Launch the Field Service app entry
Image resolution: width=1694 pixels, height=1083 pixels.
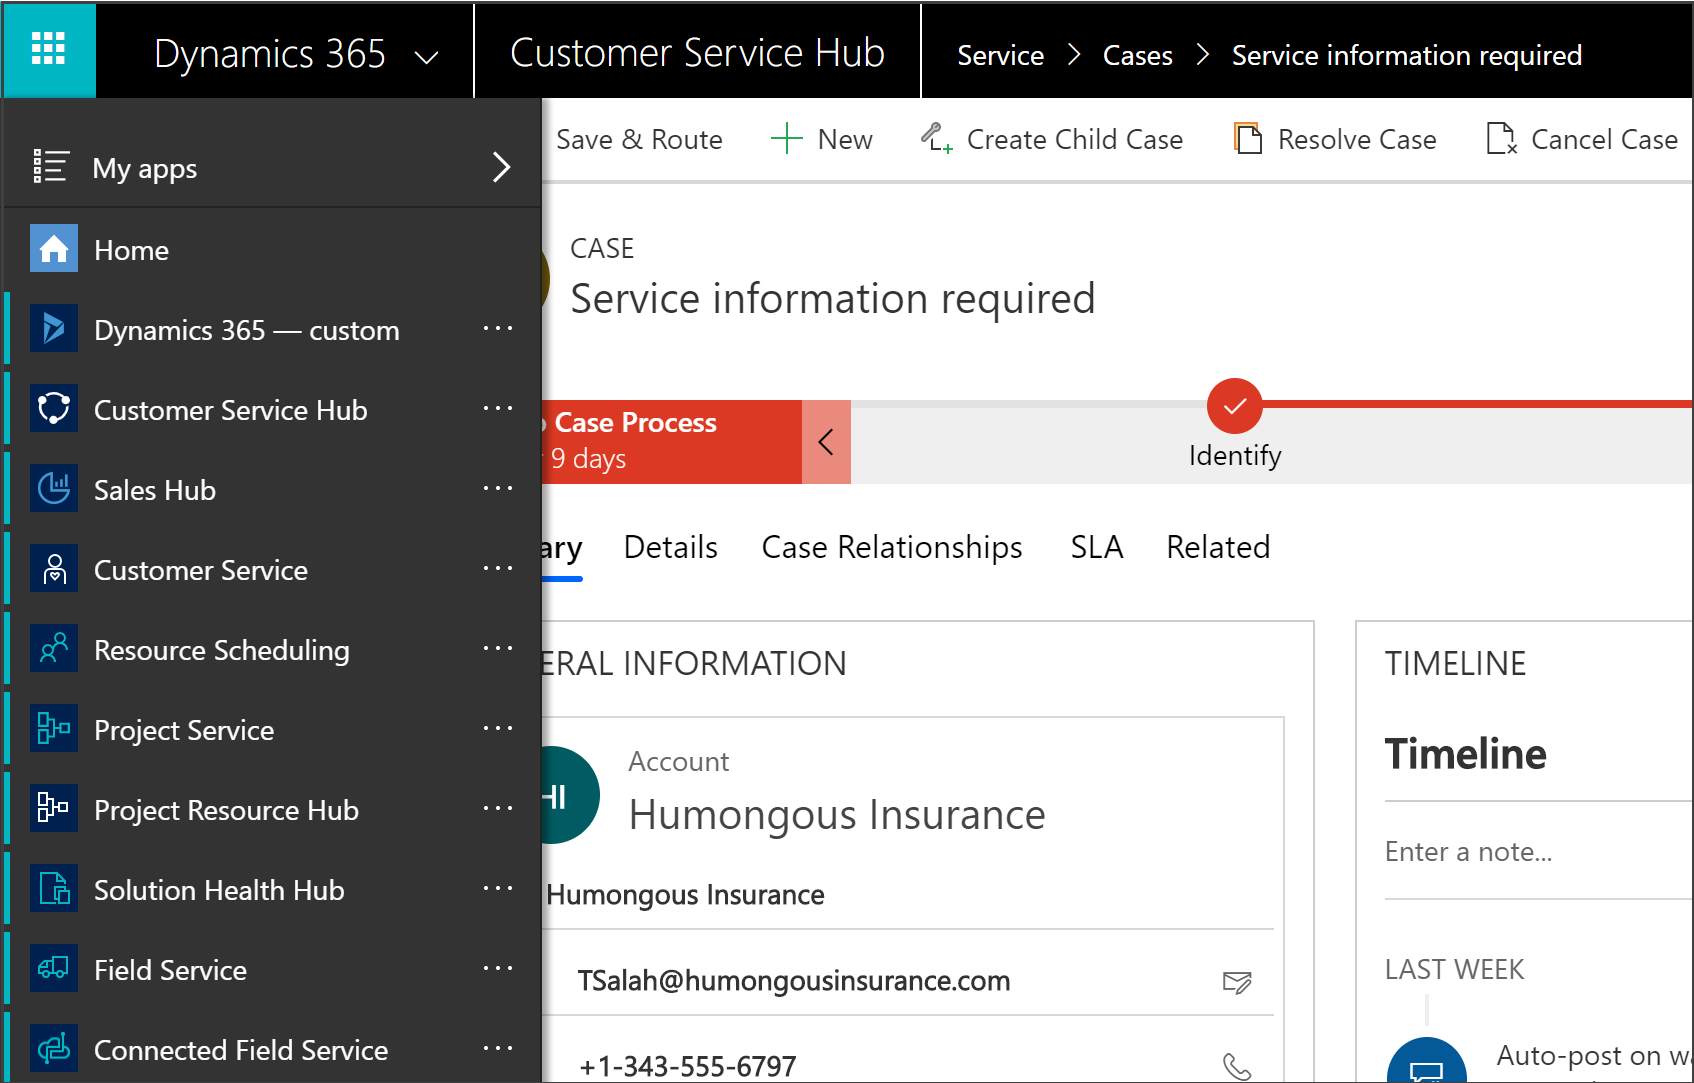coord(272,969)
